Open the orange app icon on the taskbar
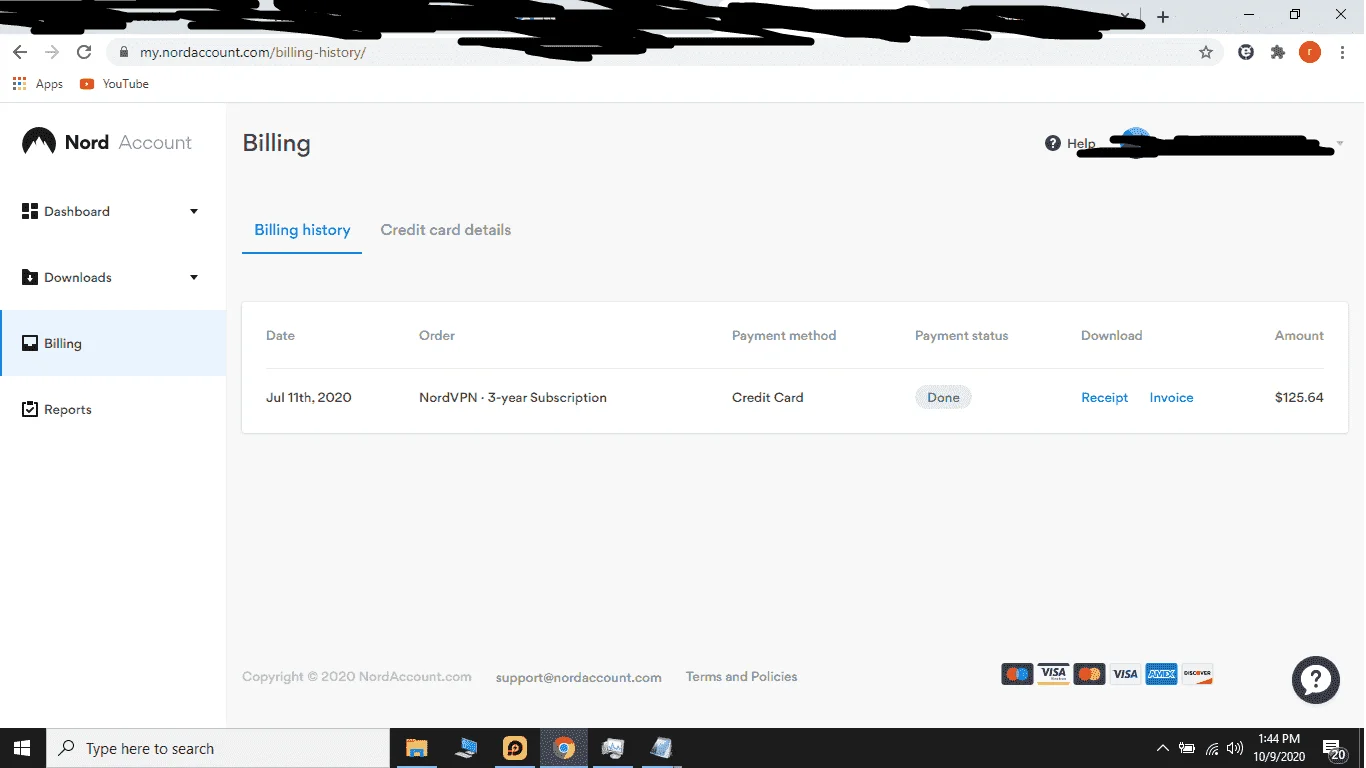 click(515, 748)
